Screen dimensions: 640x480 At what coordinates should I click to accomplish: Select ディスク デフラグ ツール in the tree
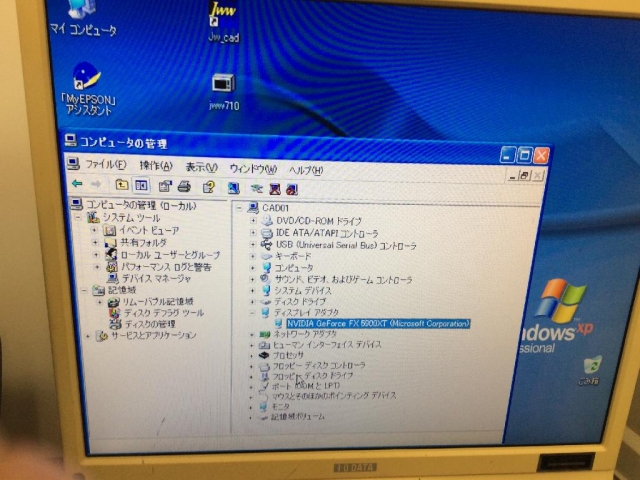(x=164, y=313)
